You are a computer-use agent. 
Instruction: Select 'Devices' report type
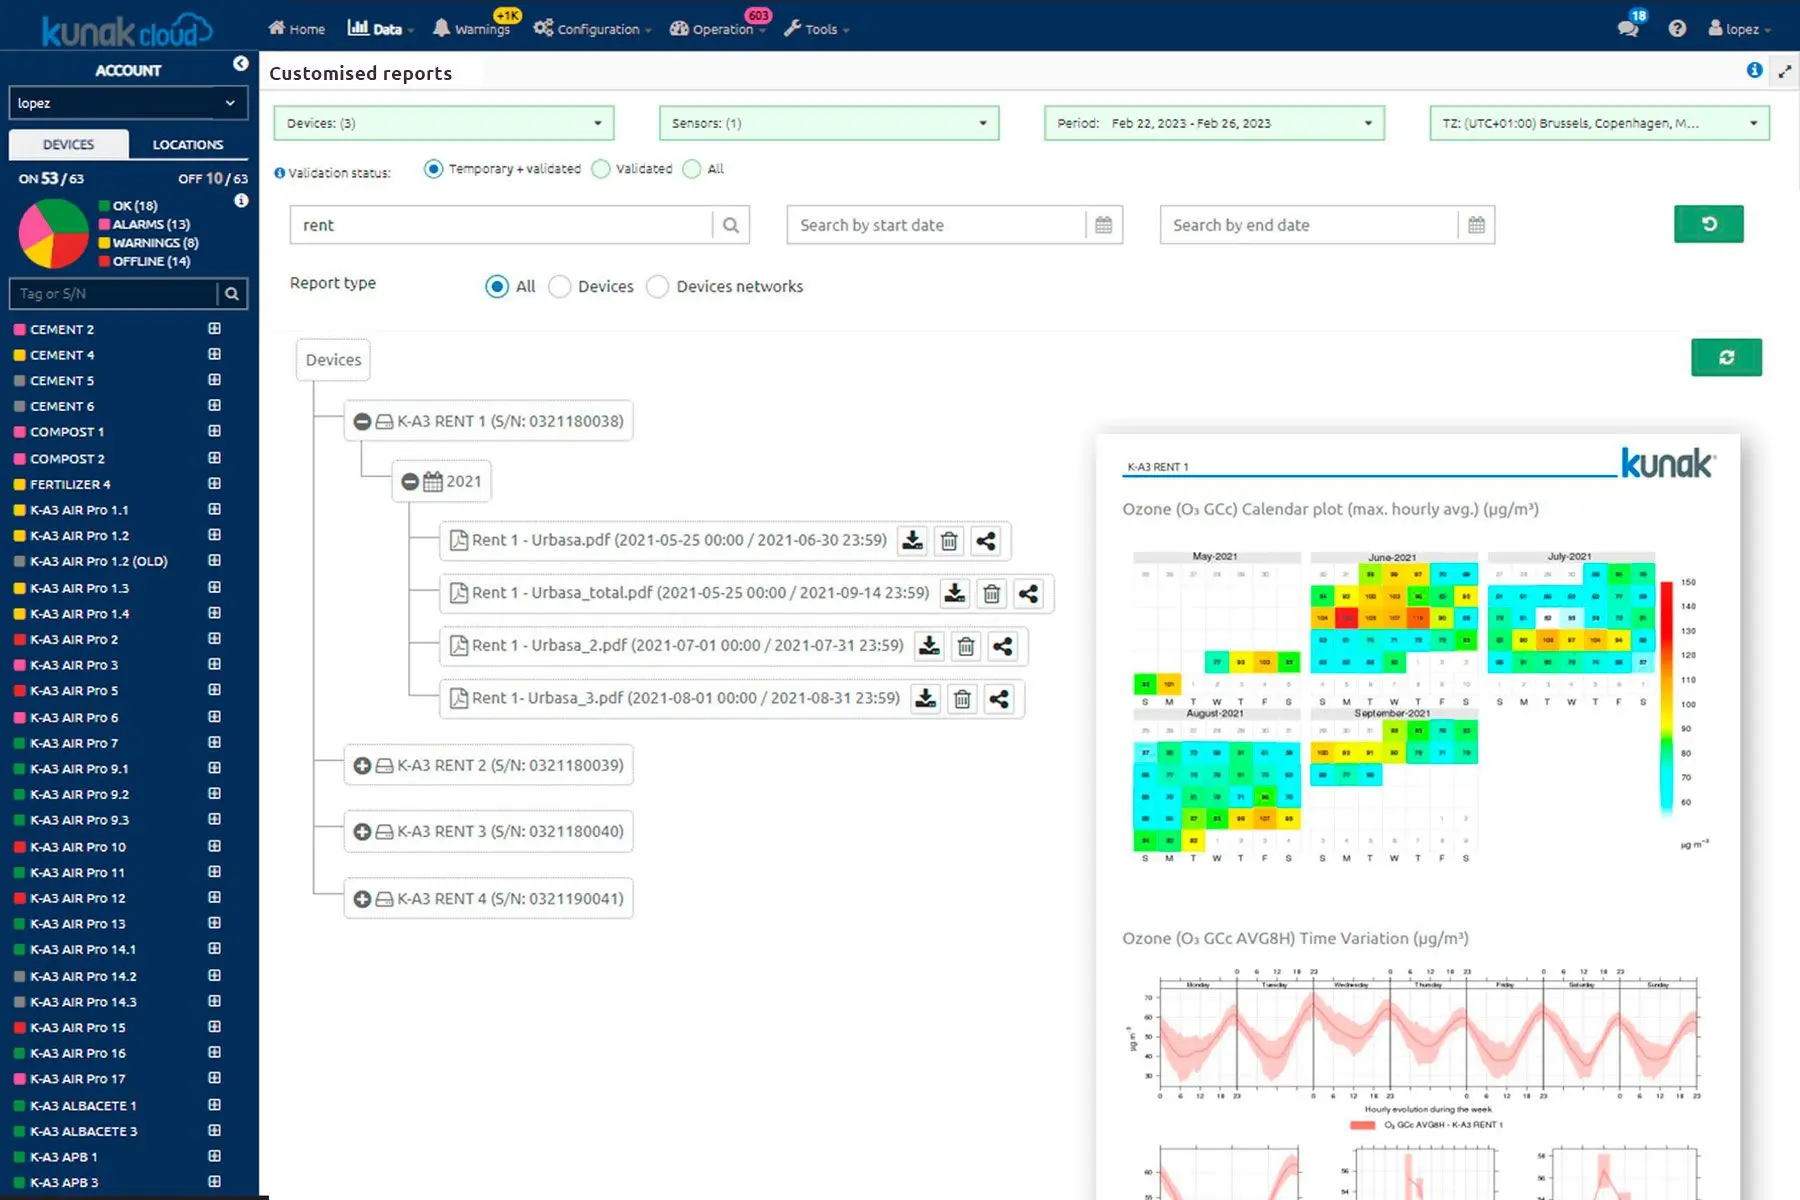click(x=560, y=287)
